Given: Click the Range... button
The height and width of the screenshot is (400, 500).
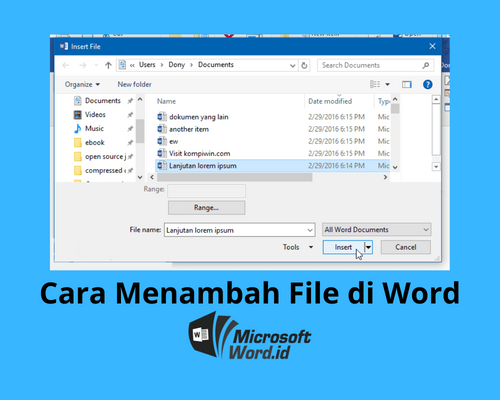Looking at the screenshot, I should [x=207, y=208].
